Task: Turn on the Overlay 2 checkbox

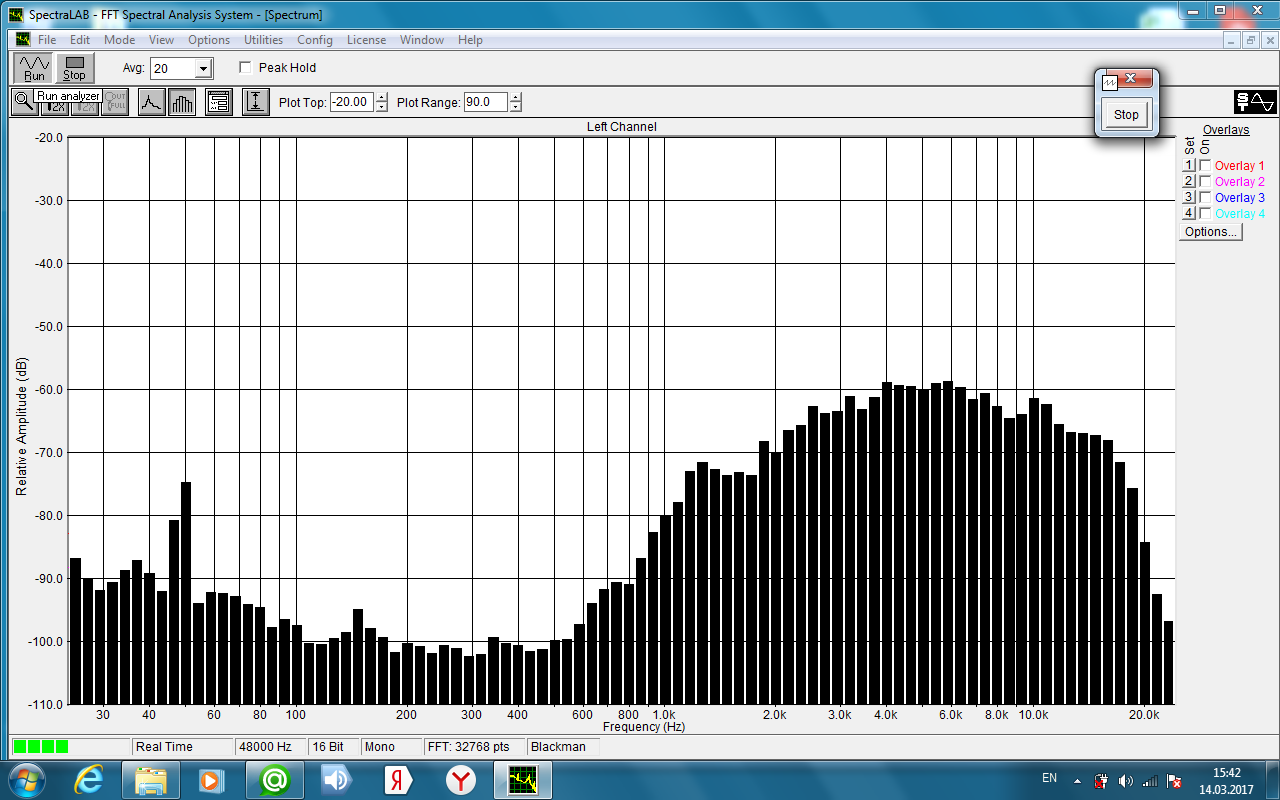Action: click(1205, 182)
